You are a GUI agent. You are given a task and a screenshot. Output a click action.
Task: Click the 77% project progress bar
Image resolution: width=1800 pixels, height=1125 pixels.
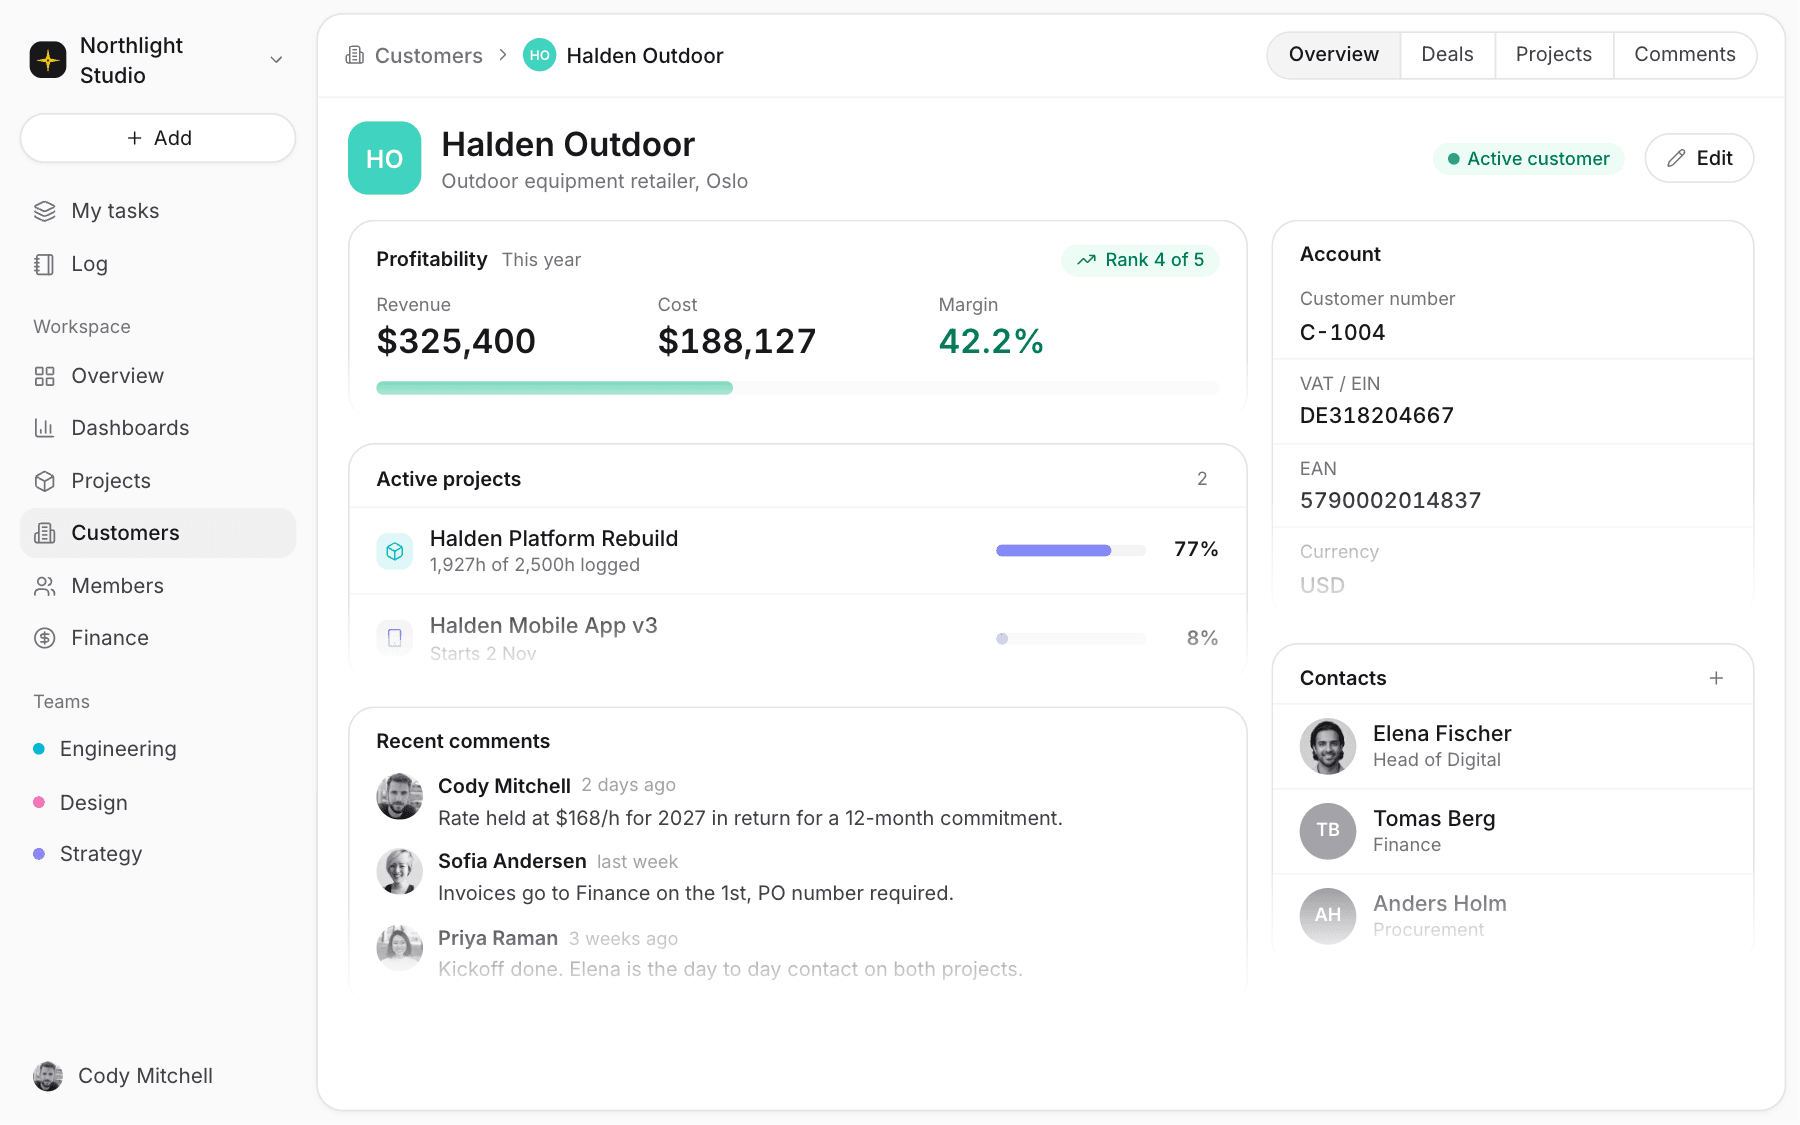pyautogui.click(x=1071, y=550)
